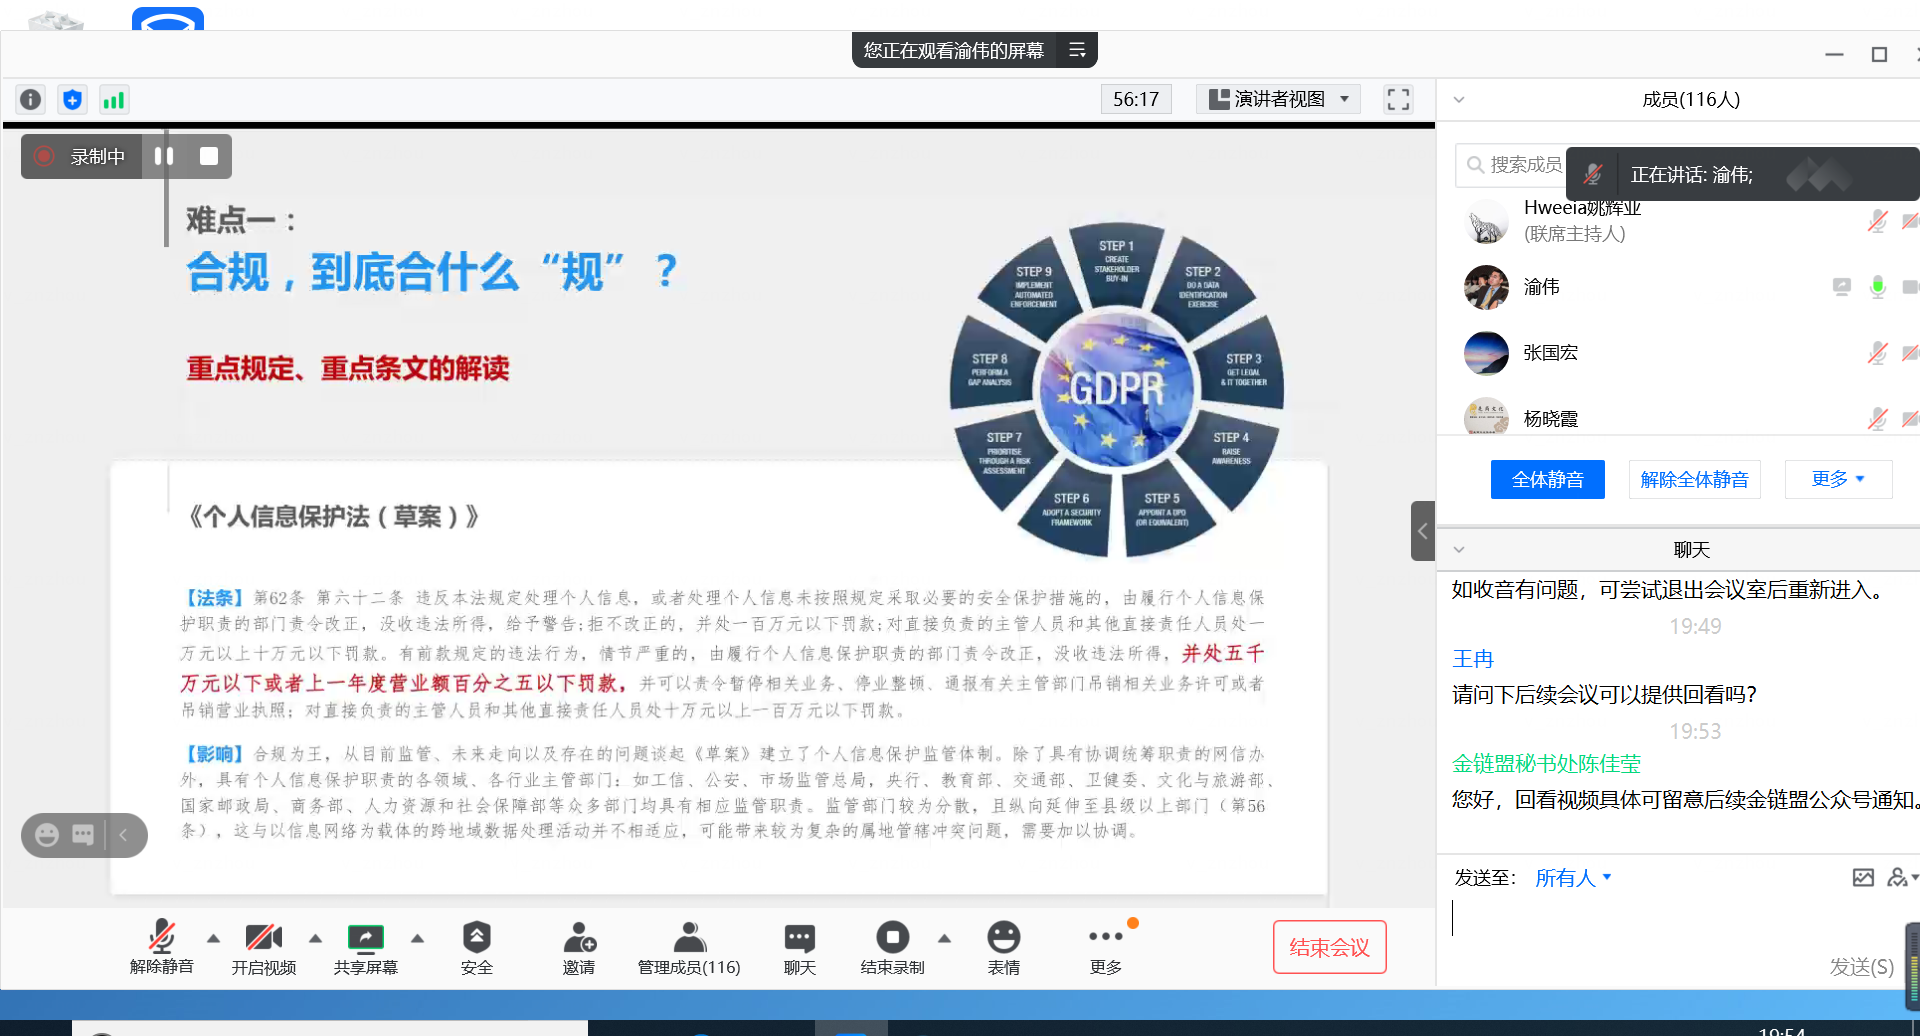Viewport: 1920px width, 1036px height.
Task: Click the blue encryption shield icon
Action: [x=72, y=99]
